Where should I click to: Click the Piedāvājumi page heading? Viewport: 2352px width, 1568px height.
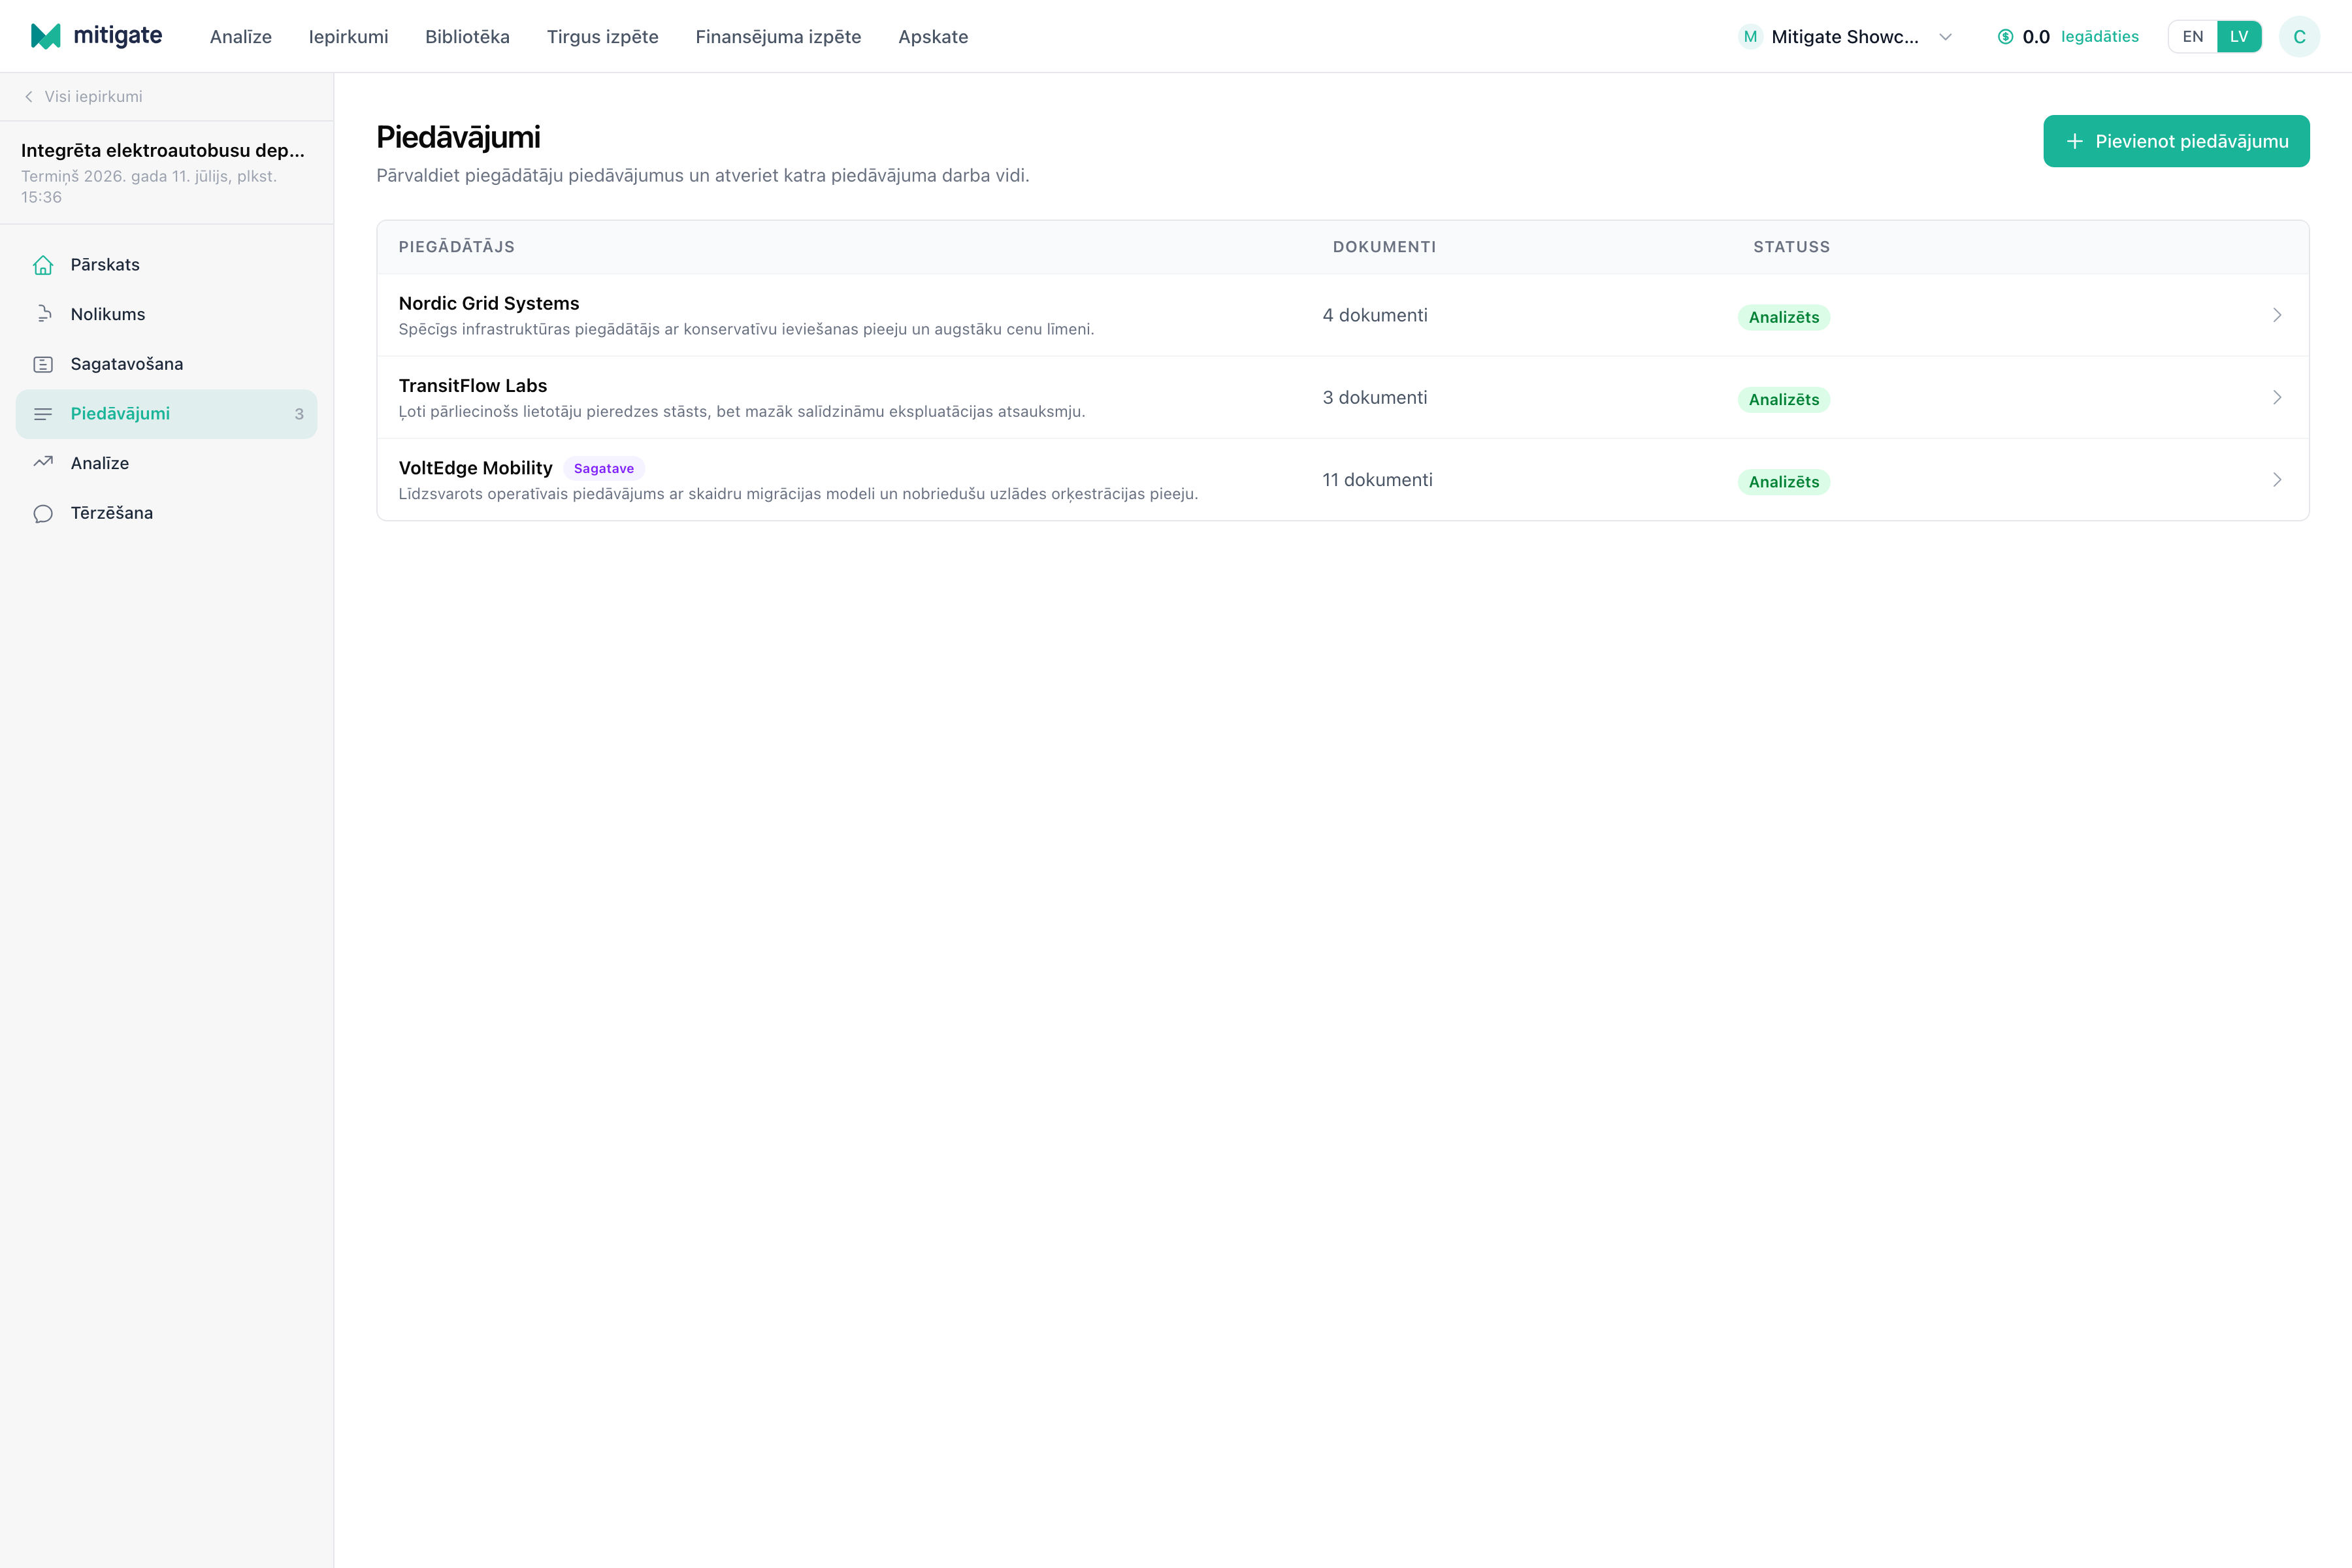point(458,137)
